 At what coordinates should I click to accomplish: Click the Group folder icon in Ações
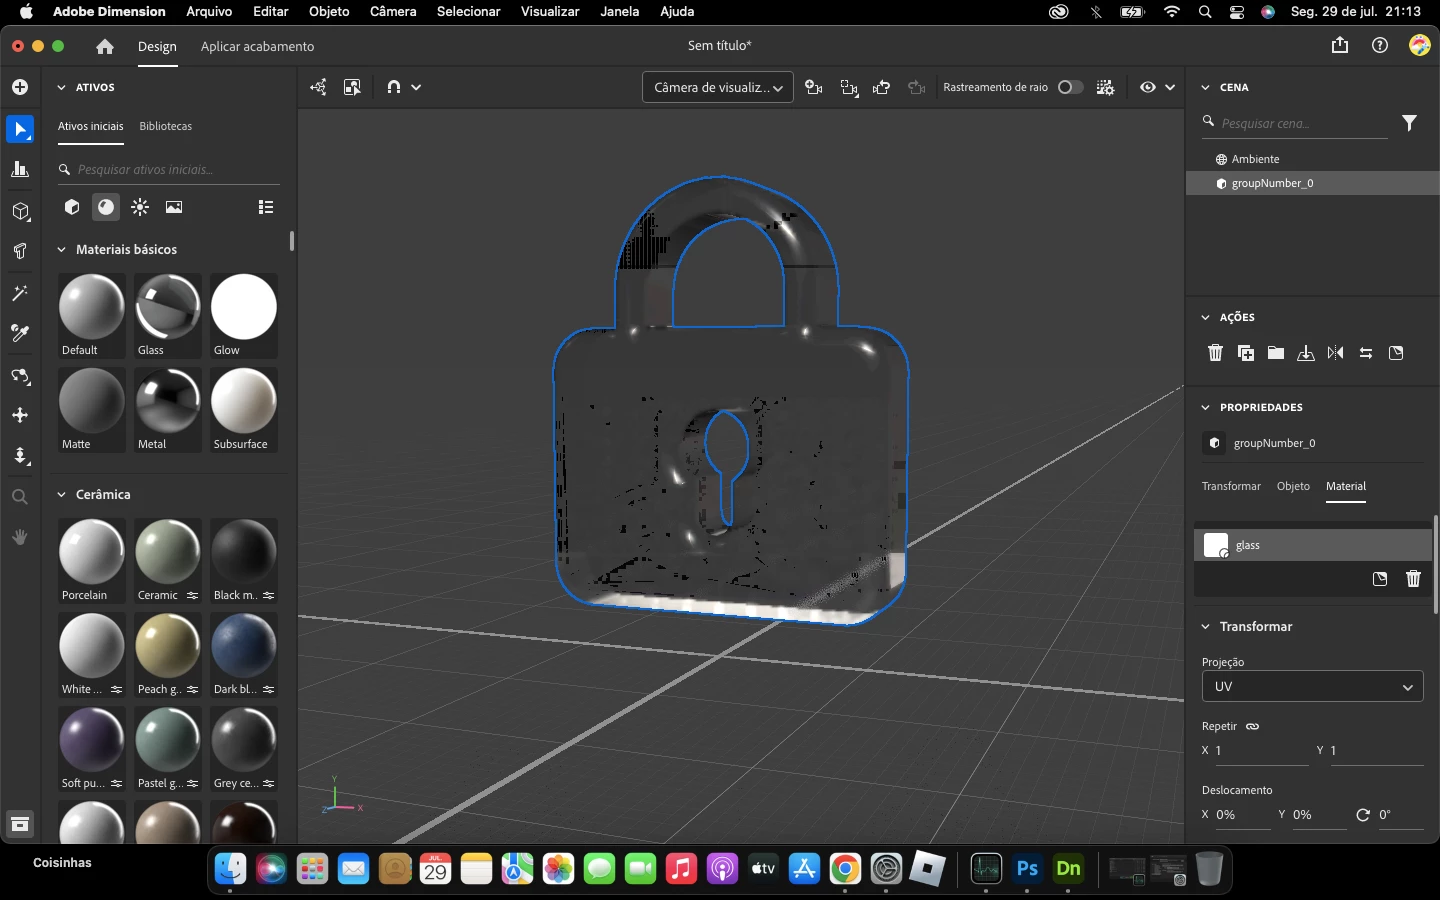coord(1276,353)
